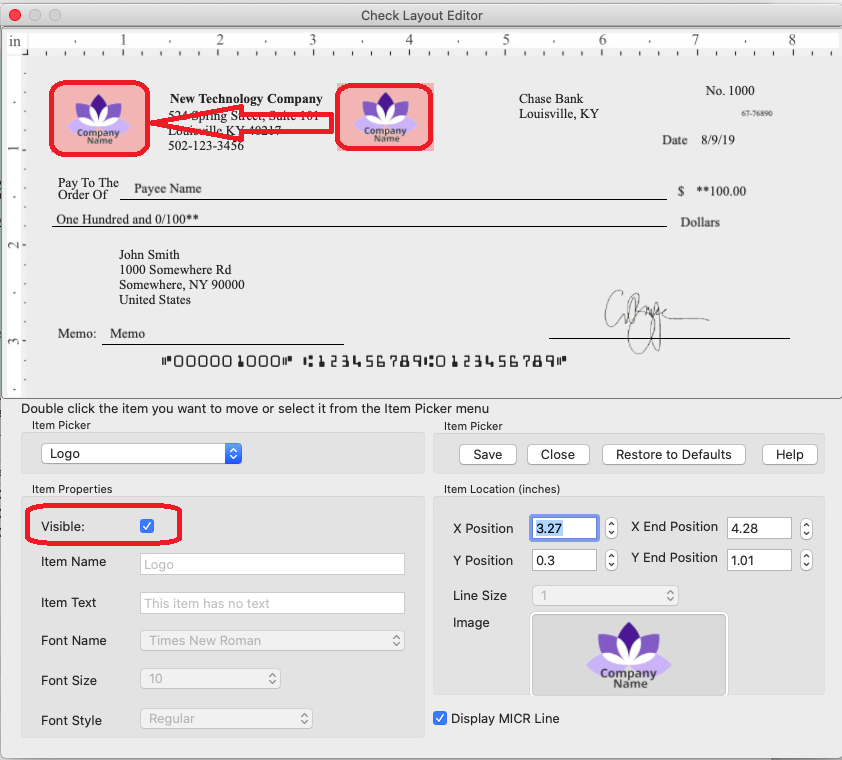The width and height of the screenshot is (842, 760).
Task: Open Help from the Item Picker panel
Action: click(x=789, y=454)
